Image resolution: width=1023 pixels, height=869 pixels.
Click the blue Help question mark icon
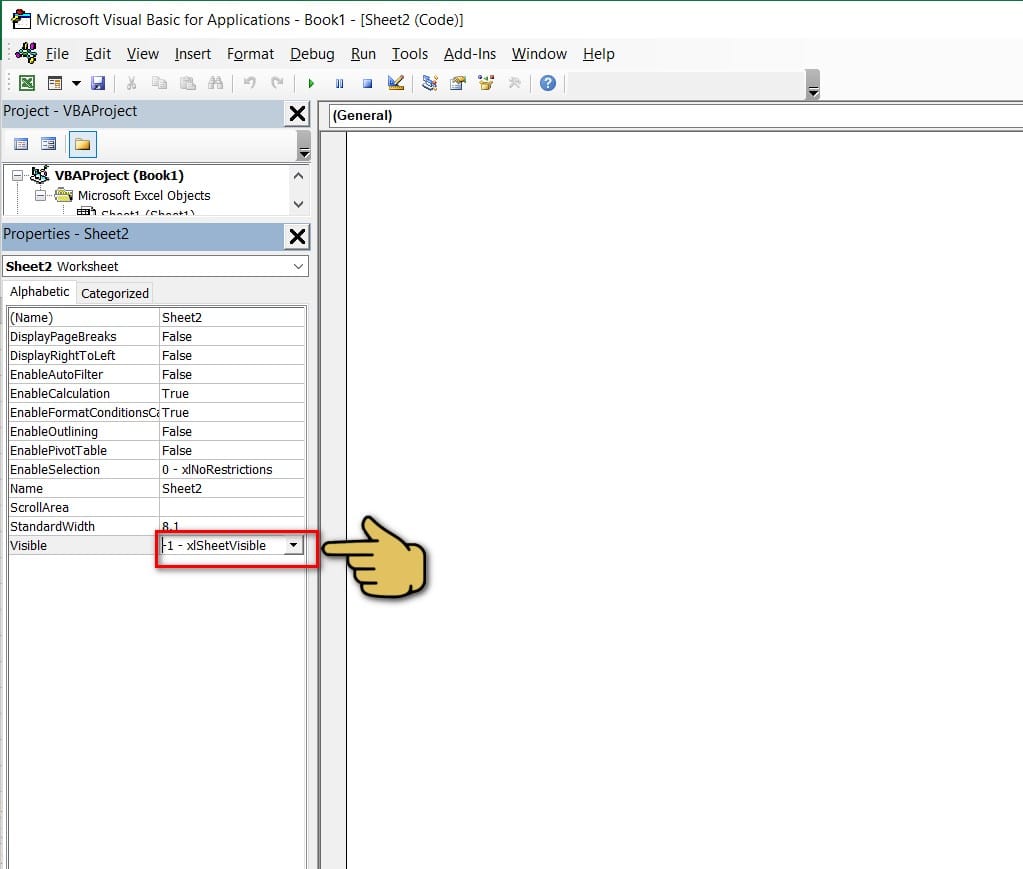pos(547,84)
